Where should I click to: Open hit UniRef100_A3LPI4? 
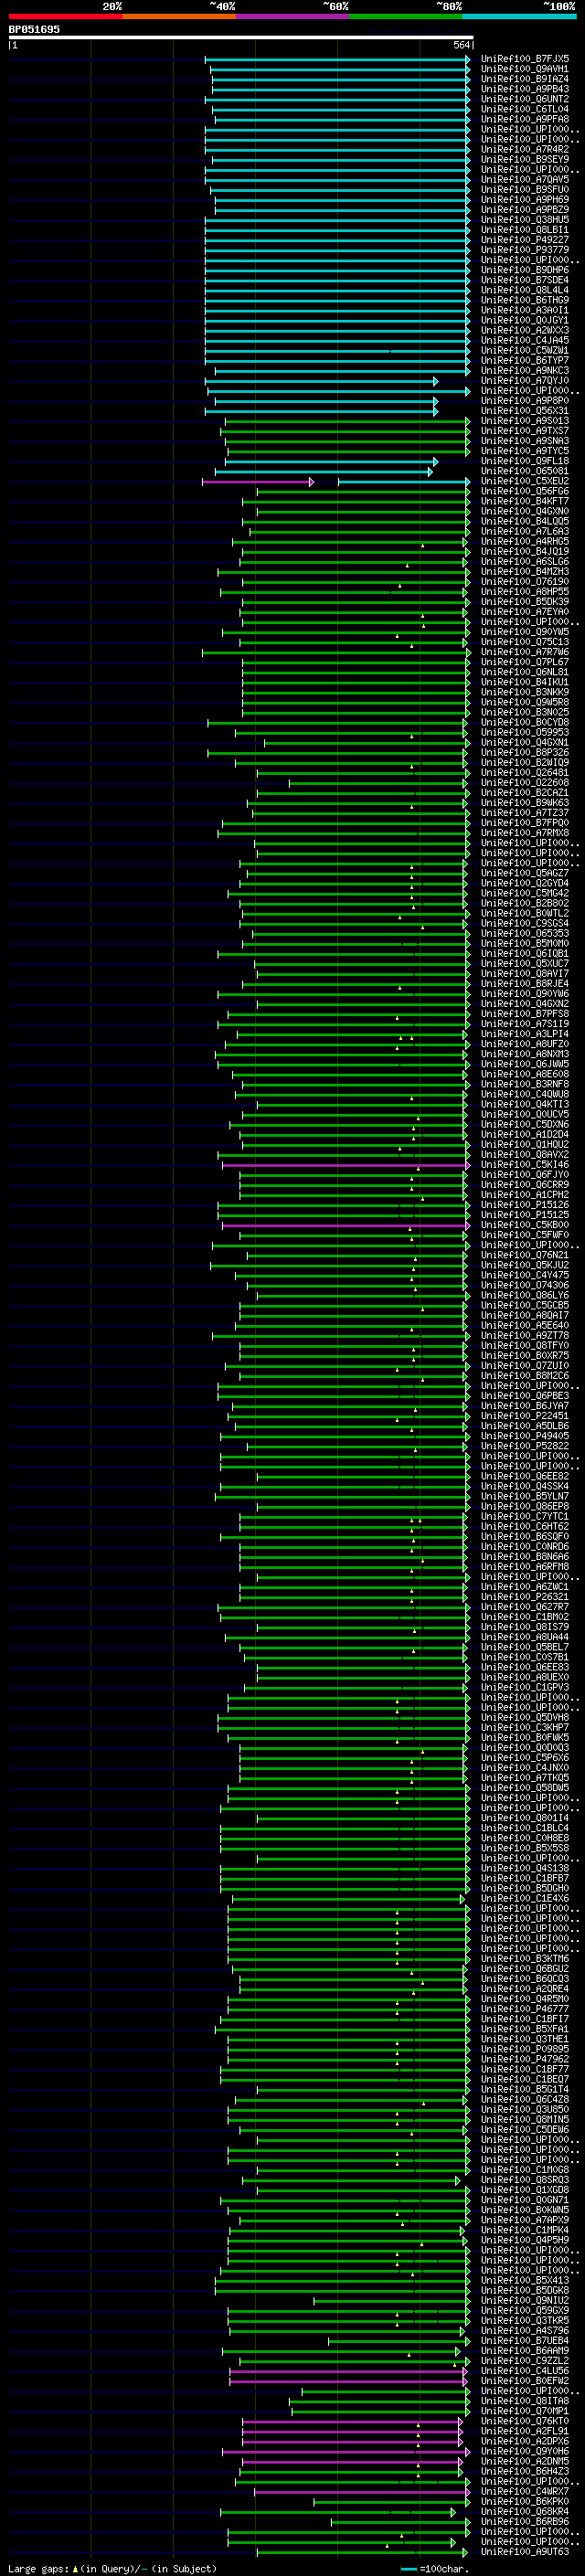click(x=525, y=1034)
